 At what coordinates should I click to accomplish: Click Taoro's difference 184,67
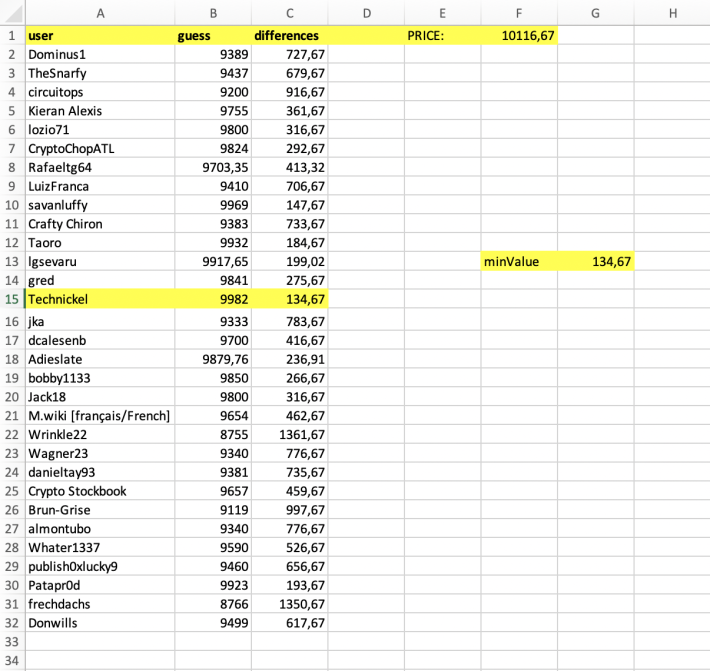289,243
